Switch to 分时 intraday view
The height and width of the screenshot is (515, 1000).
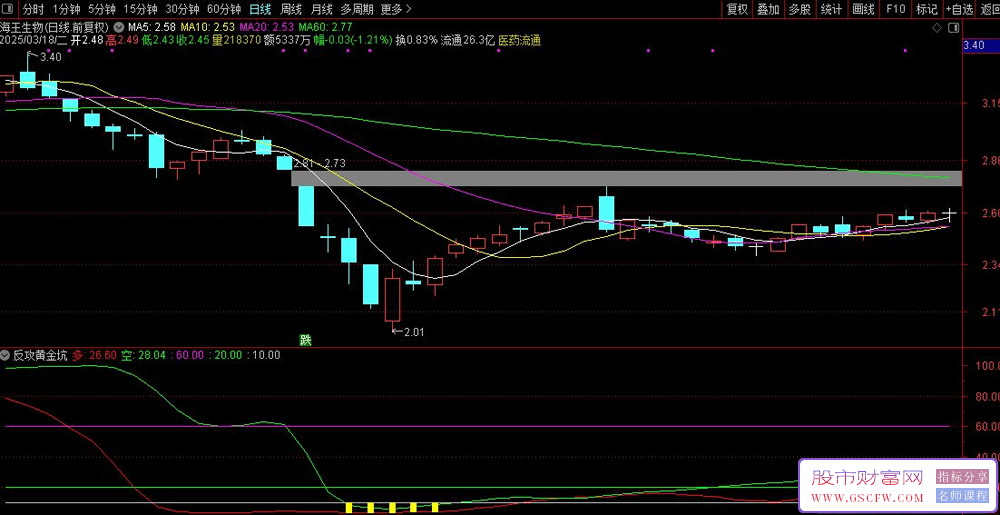click(x=33, y=9)
